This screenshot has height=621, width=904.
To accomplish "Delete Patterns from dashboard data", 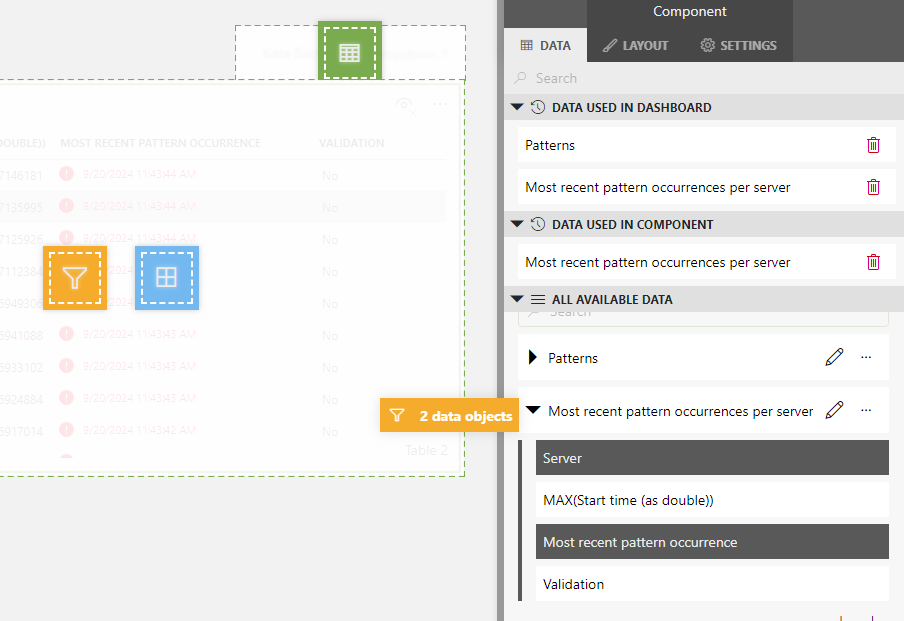I will click(873, 145).
